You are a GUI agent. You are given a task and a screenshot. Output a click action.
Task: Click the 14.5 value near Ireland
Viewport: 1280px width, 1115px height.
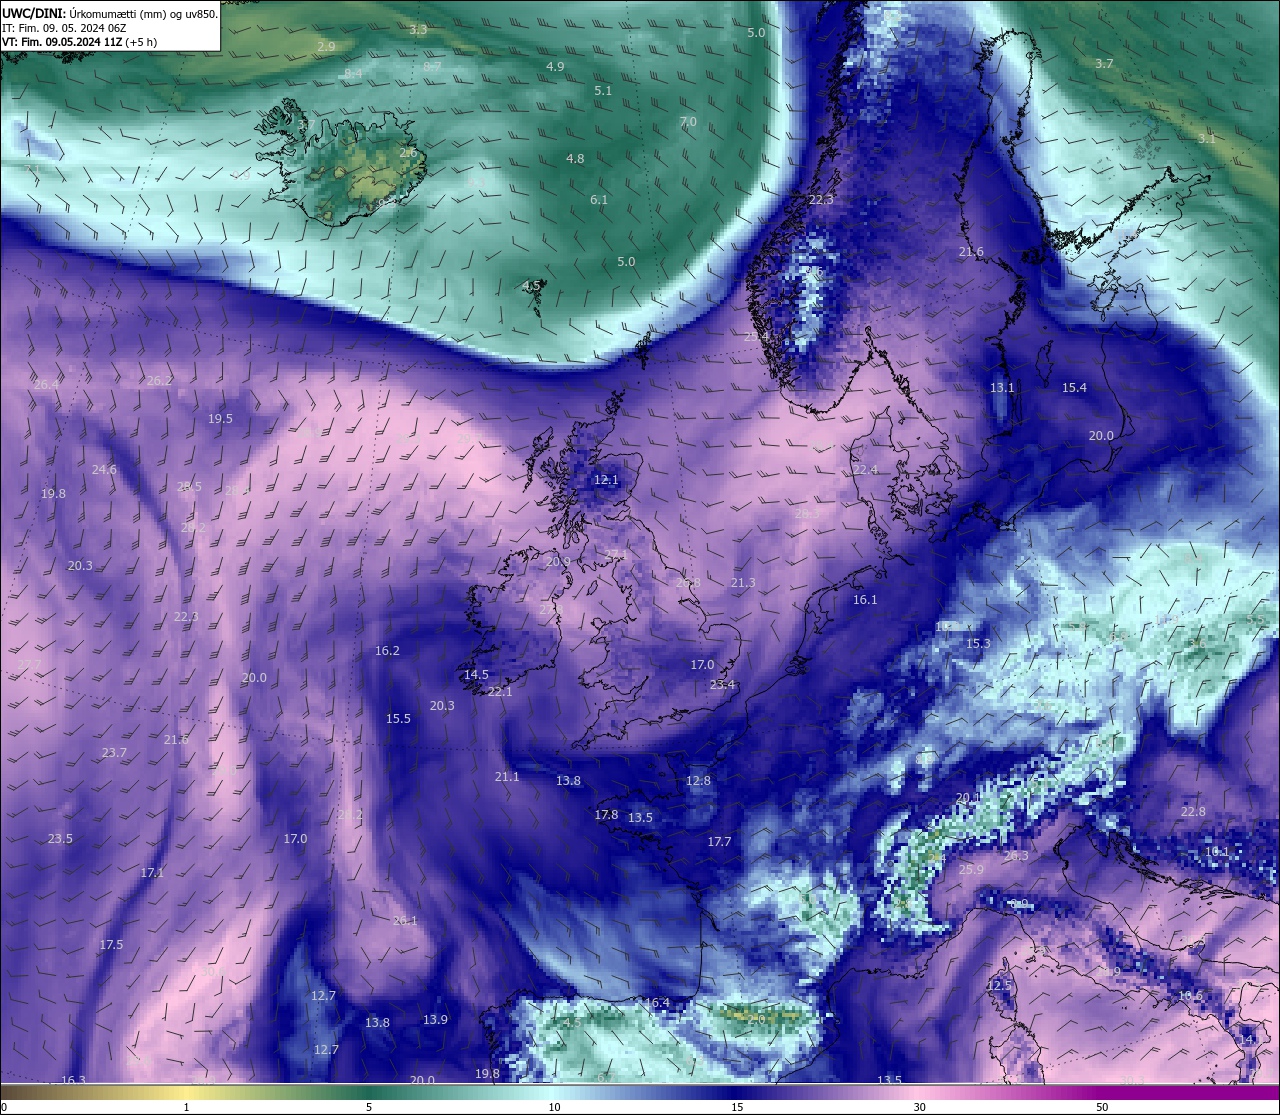point(476,674)
